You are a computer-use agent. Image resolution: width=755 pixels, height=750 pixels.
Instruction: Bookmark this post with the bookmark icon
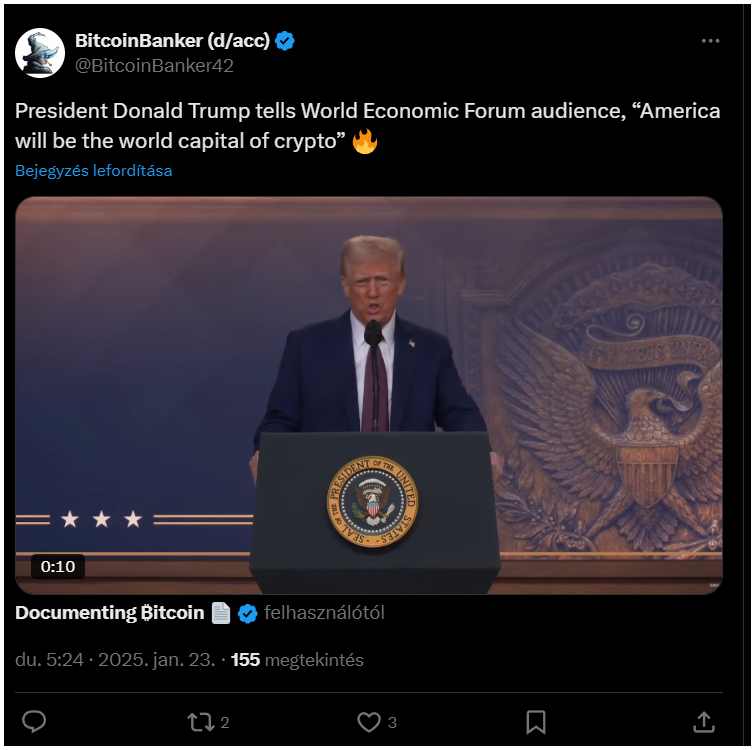(535, 722)
